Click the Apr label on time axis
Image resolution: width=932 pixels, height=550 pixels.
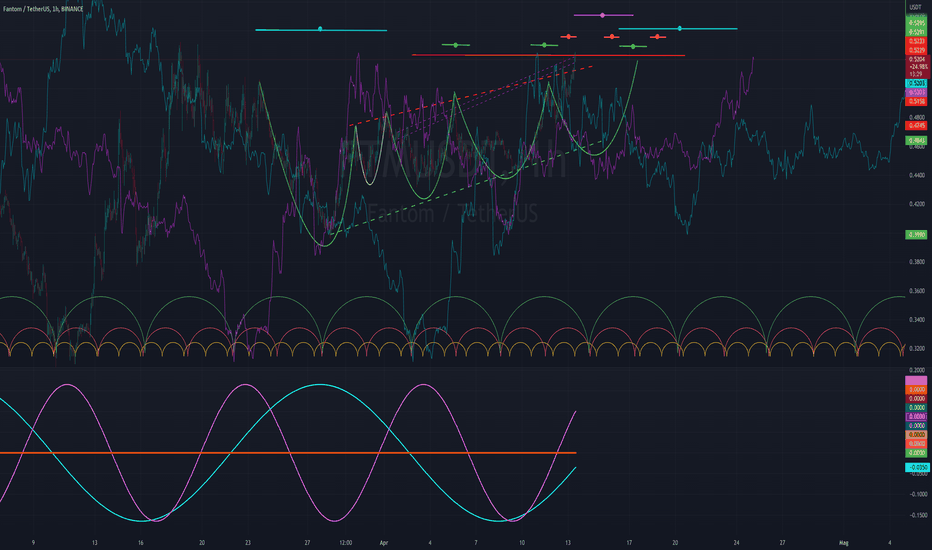pyautogui.click(x=384, y=543)
